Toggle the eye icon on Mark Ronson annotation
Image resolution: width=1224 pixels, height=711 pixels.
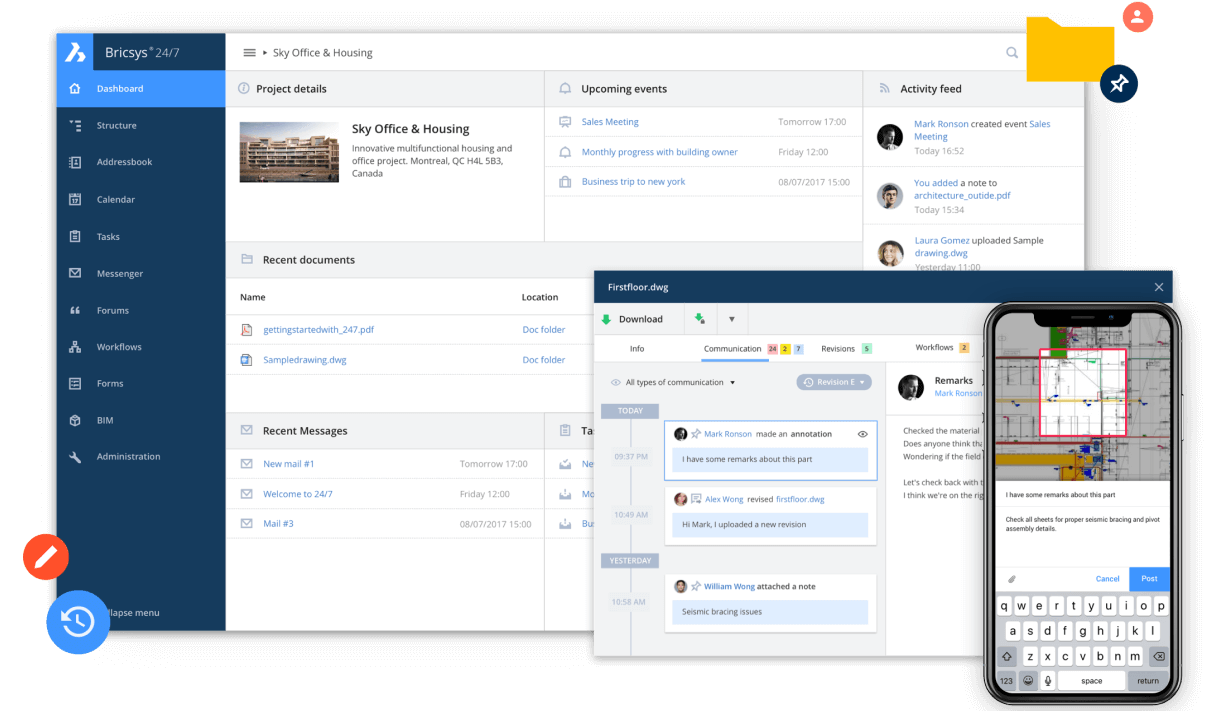click(863, 434)
